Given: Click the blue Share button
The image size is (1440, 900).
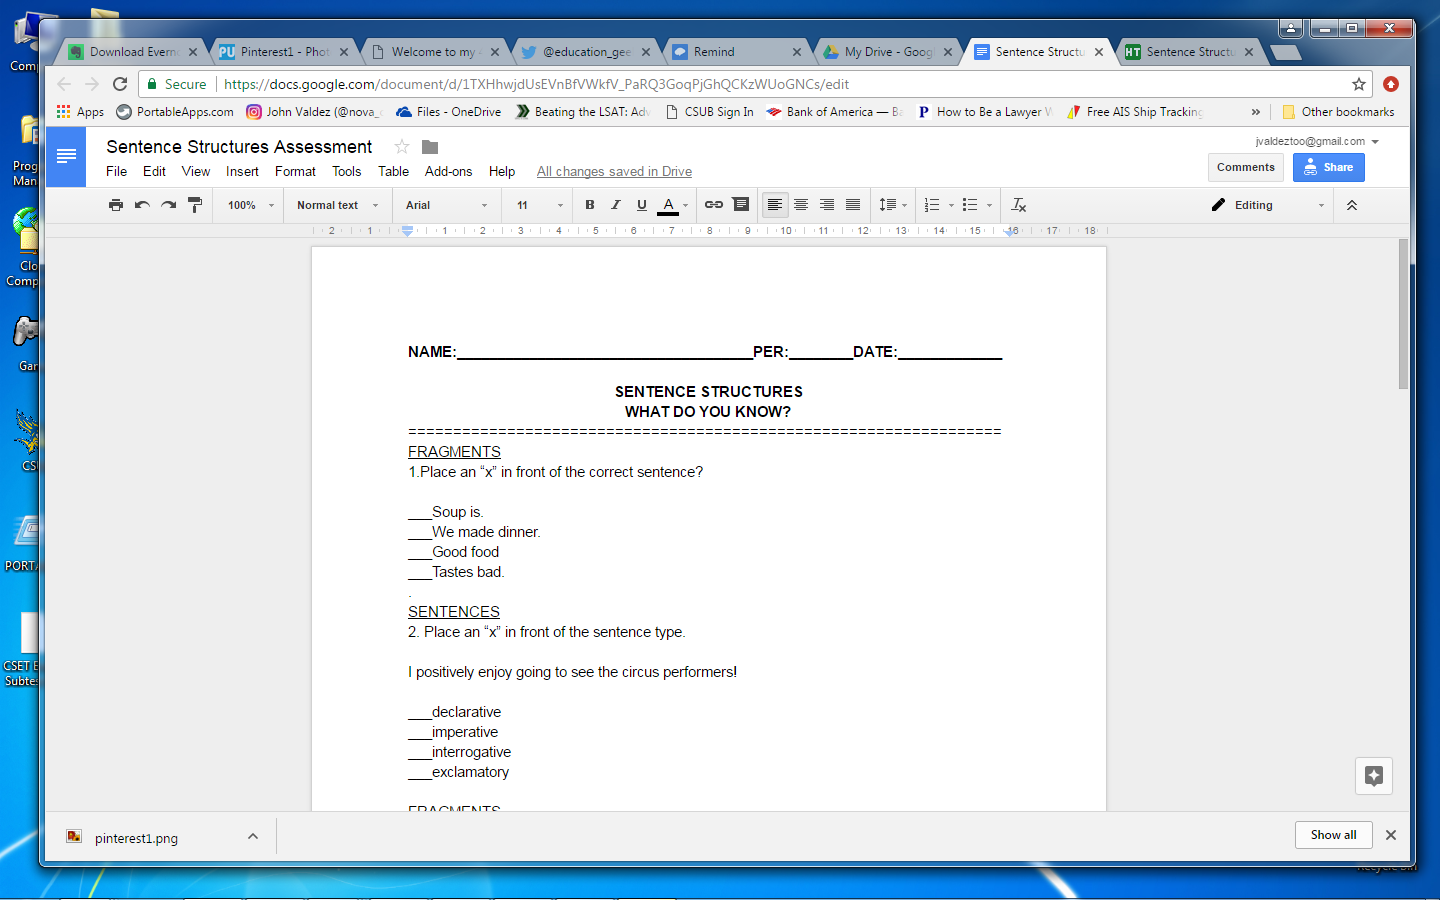Looking at the screenshot, I should pos(1328,168).
